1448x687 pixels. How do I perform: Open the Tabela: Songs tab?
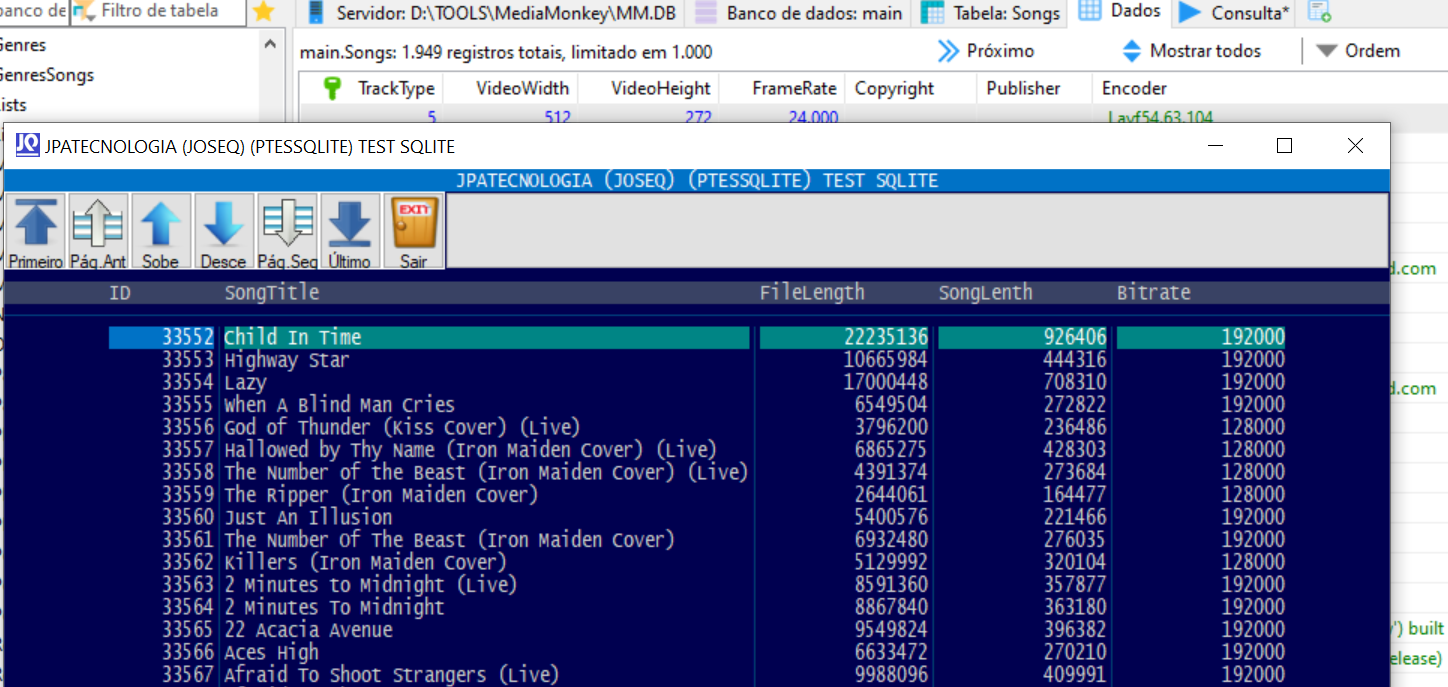coord(991,13)
